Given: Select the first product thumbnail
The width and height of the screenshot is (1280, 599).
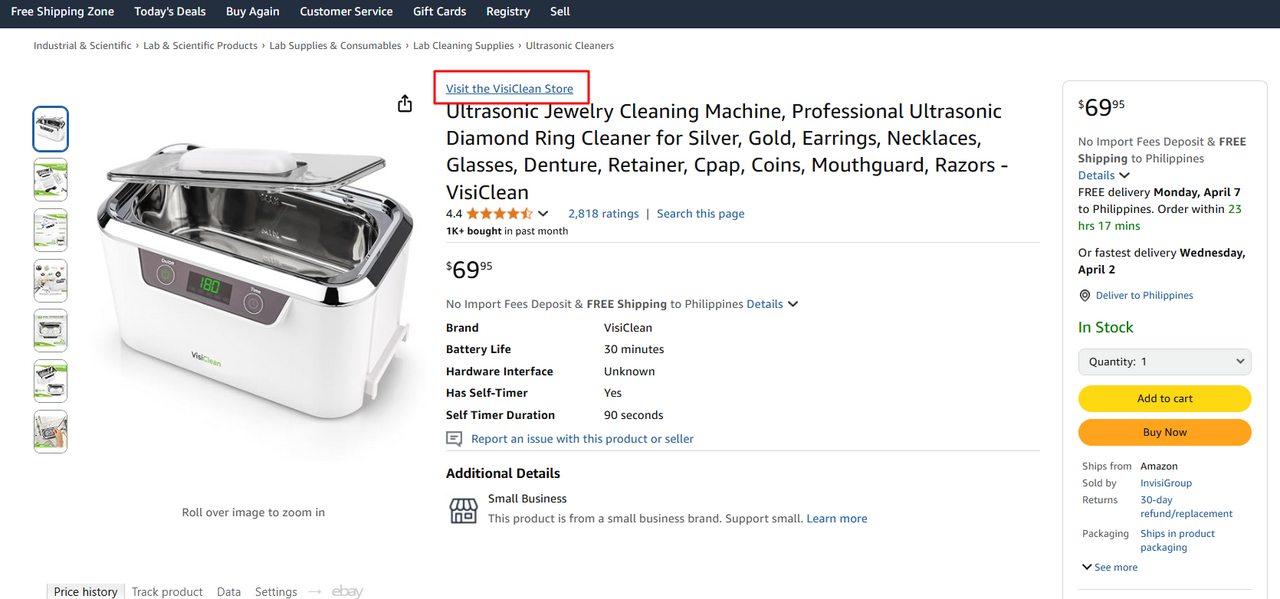Looking at the screenshot, I should (51, 129).
